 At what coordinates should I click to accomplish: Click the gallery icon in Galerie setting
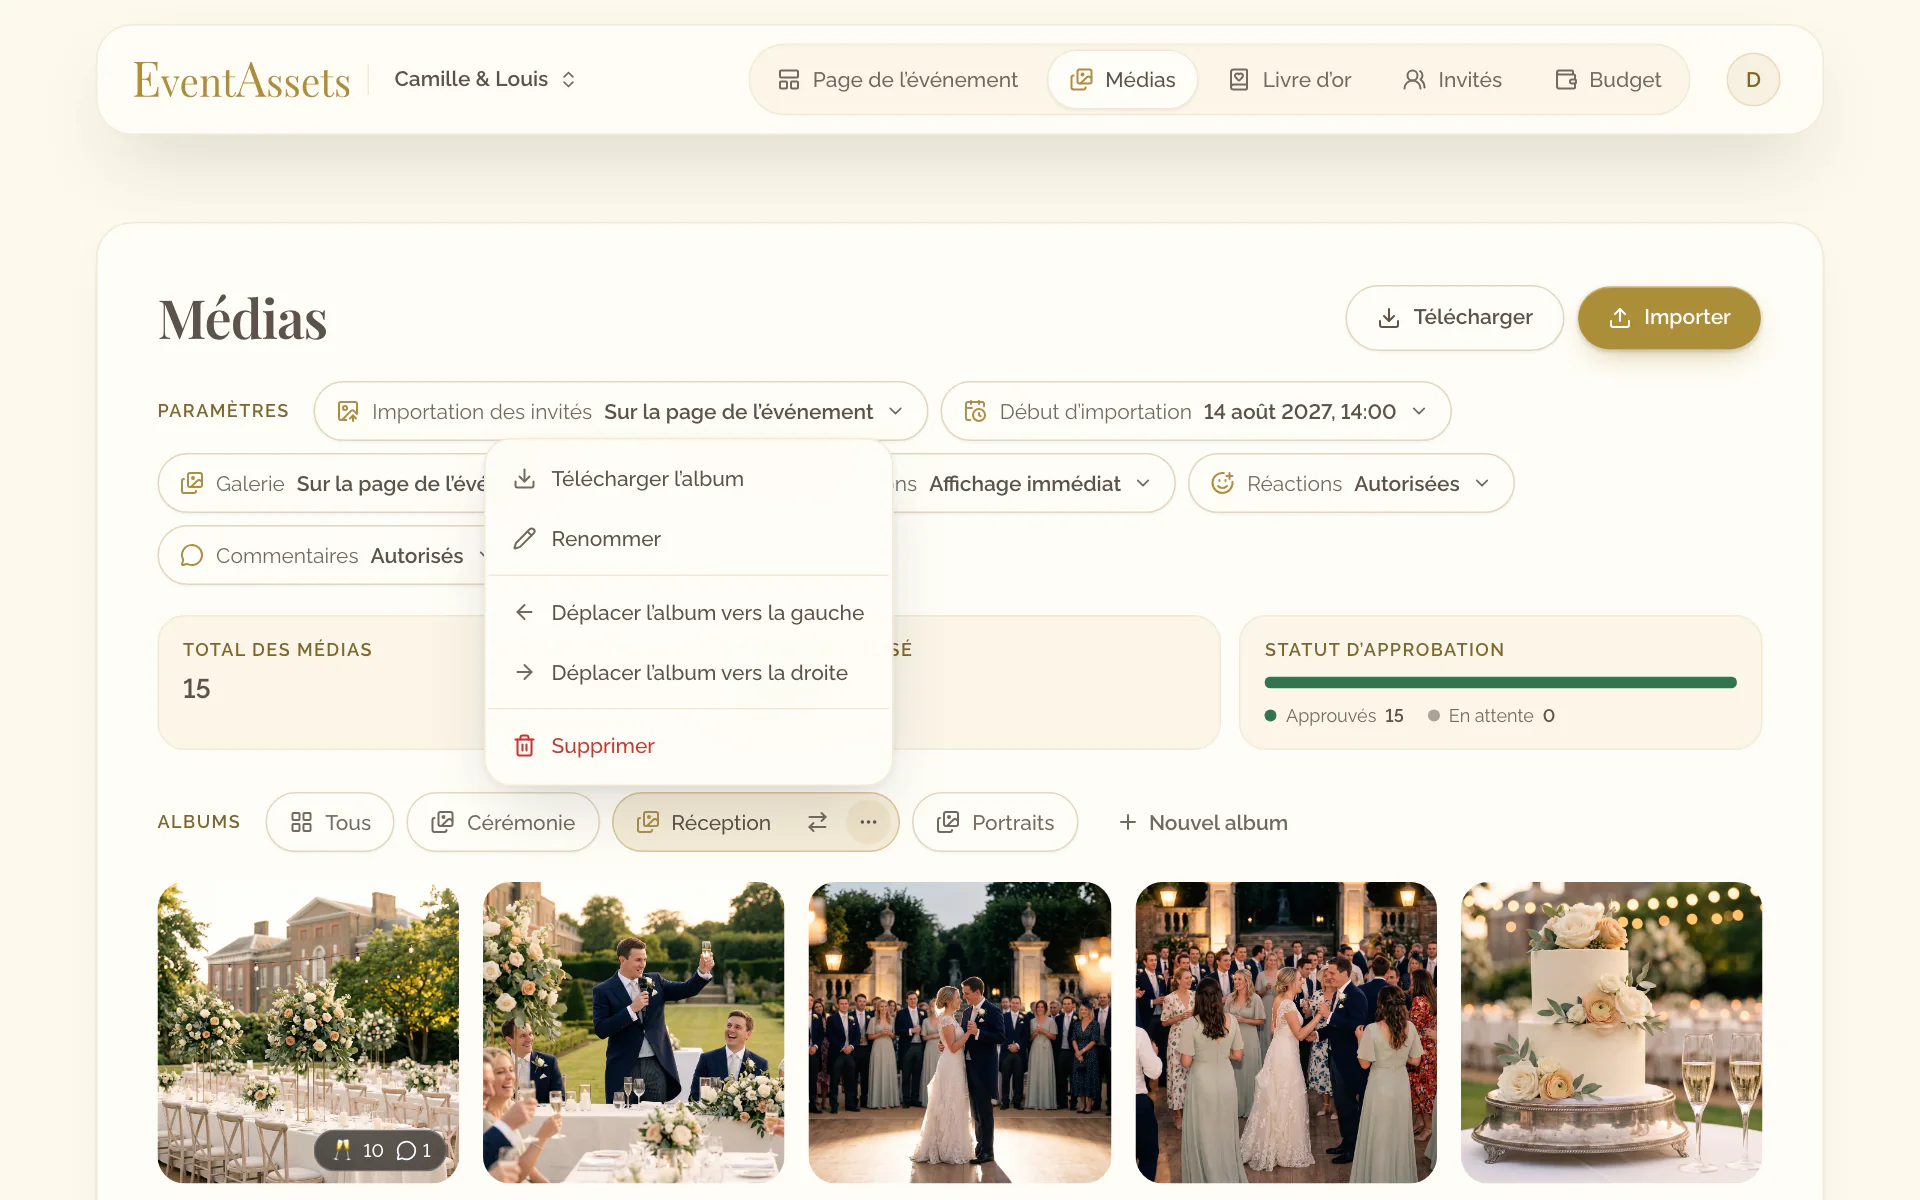tap(192, 483)
